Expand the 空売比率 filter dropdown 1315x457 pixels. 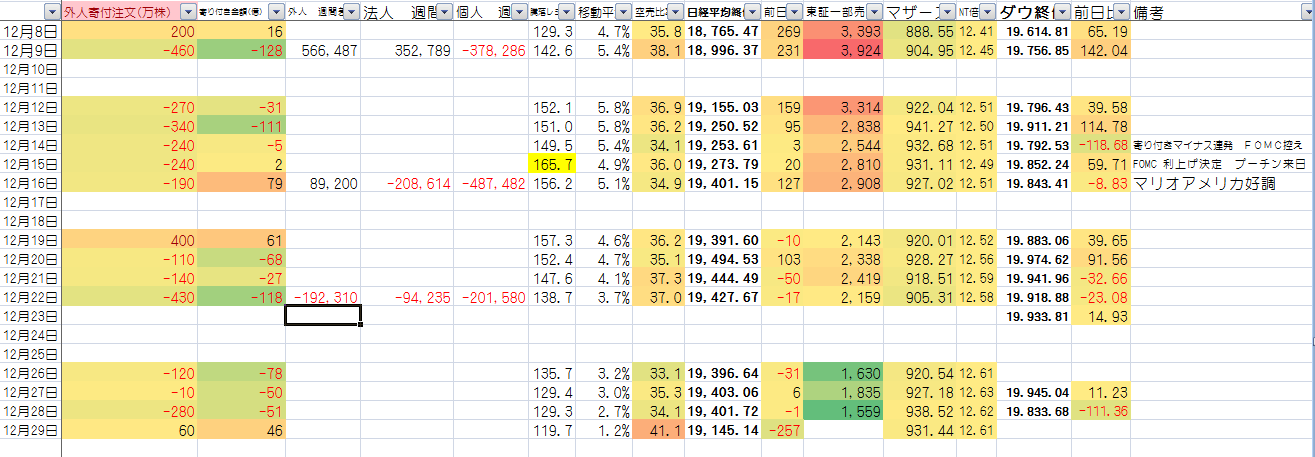point(675,12)
